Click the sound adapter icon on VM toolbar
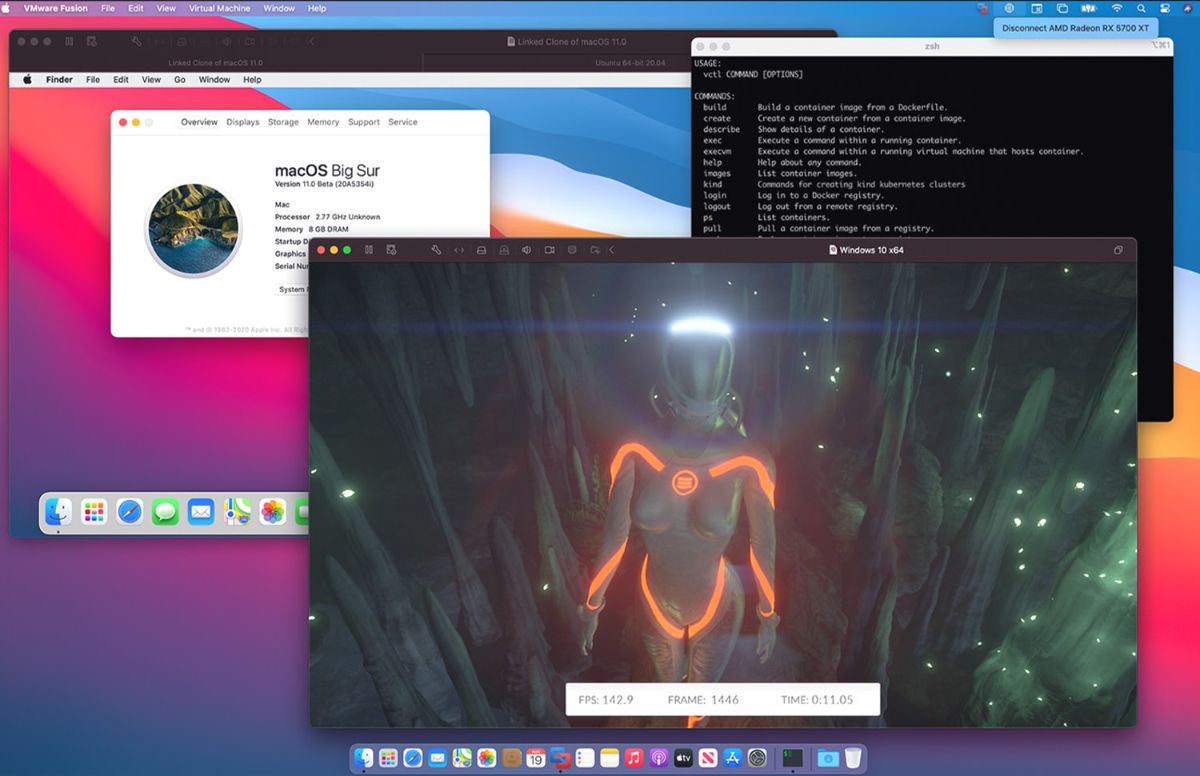 pos(525,250)
